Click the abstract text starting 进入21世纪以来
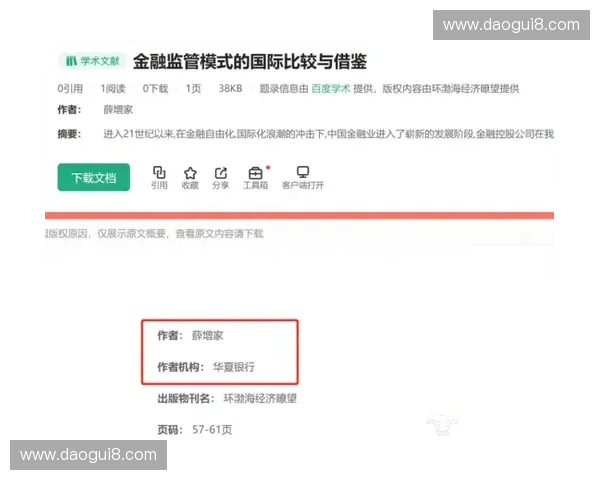This screenshot has width=600, height=480. tap(329, 134)
